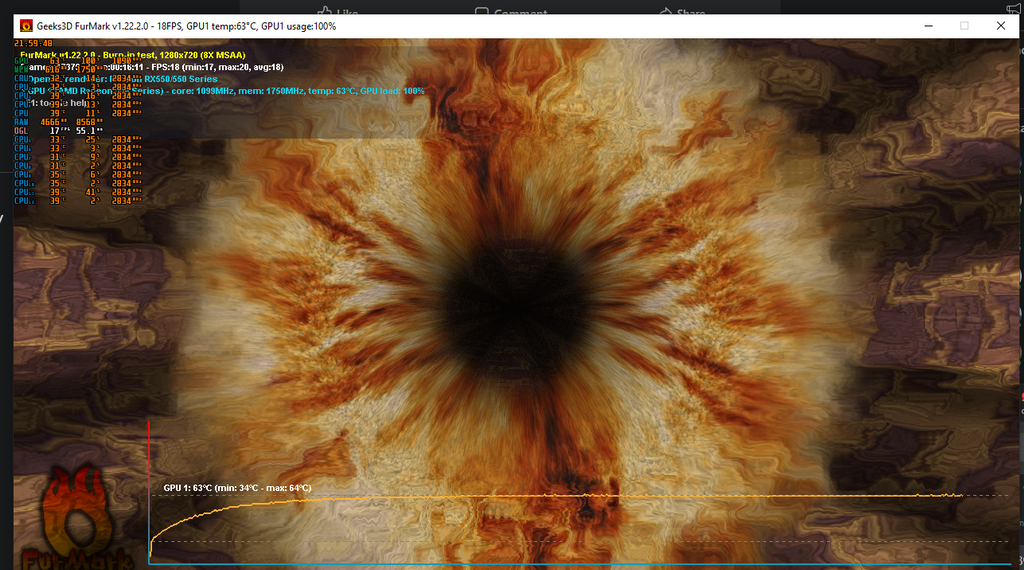The image size is (1024, 570).
Task: Minimize the FurMark window
Action: coord(928,26)
